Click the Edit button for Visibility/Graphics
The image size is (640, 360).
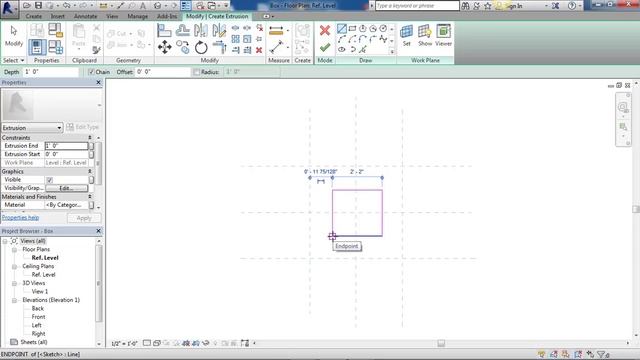(67, 188)
